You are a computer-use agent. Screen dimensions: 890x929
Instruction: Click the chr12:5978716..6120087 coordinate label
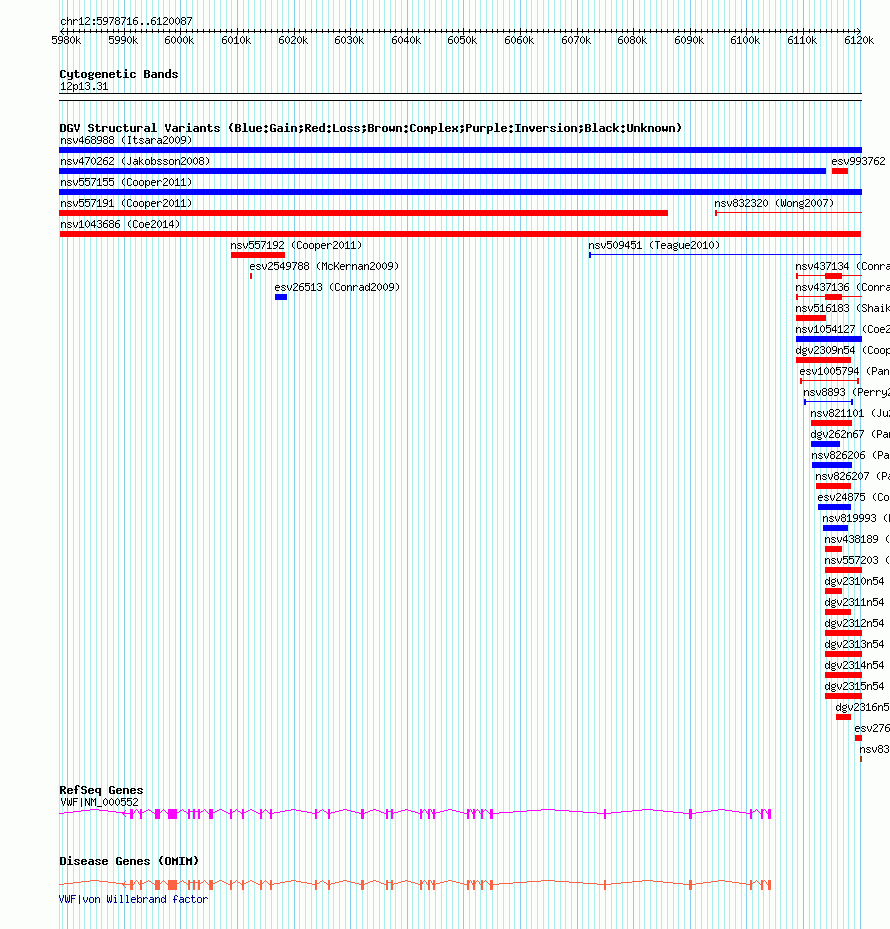point(126,21)
